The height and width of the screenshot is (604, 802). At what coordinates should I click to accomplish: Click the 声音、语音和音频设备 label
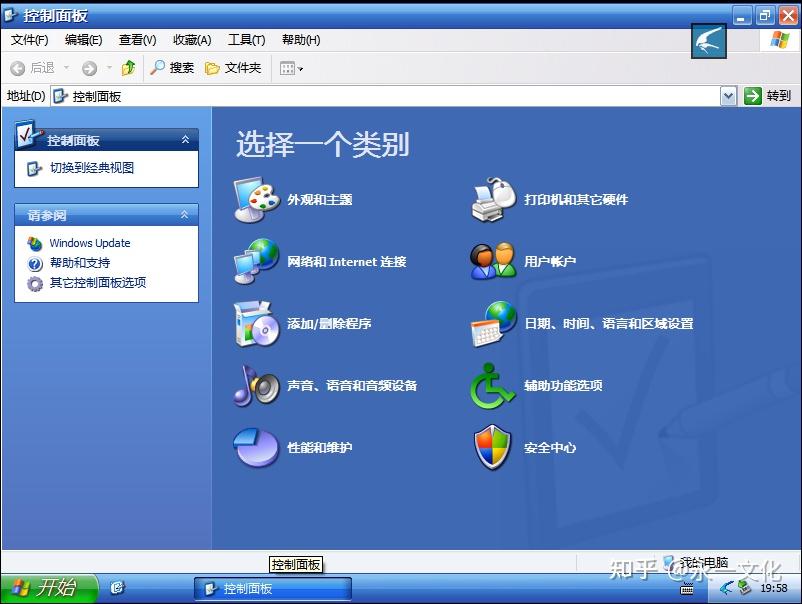click(x=352, y=386)
